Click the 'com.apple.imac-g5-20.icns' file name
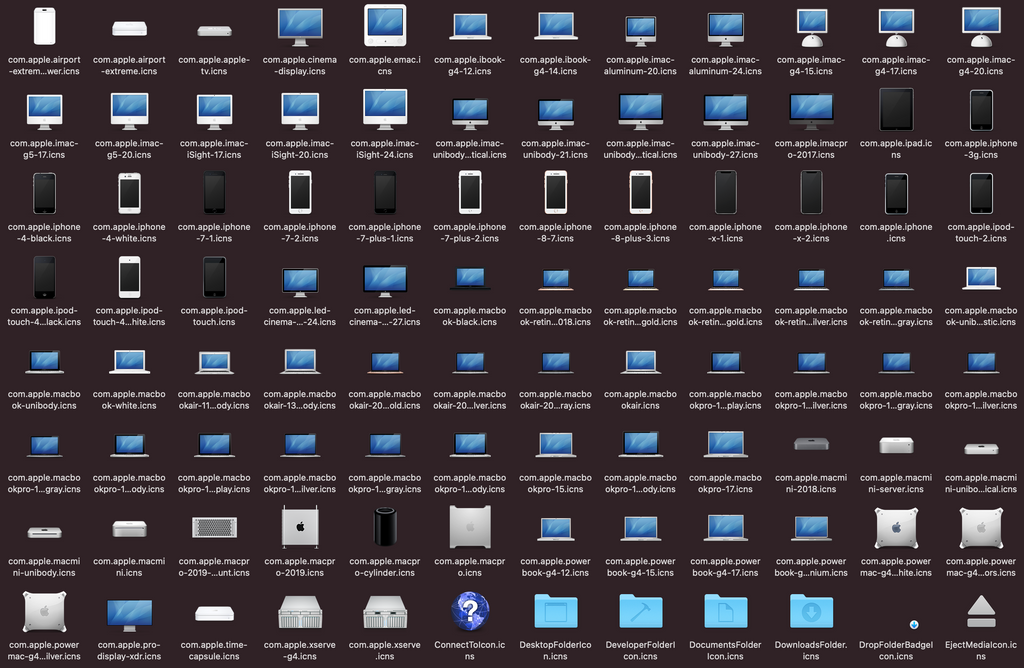The width and height of the screenshot is (1024, 668). pos(129,149)
